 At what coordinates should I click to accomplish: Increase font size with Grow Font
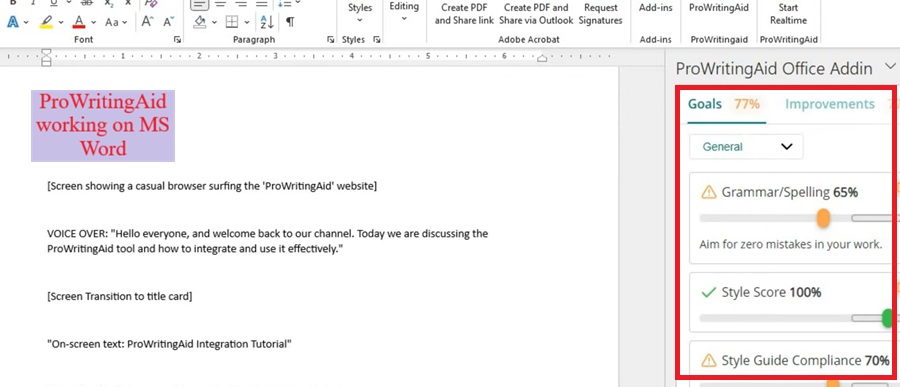[x=147, y=22]
